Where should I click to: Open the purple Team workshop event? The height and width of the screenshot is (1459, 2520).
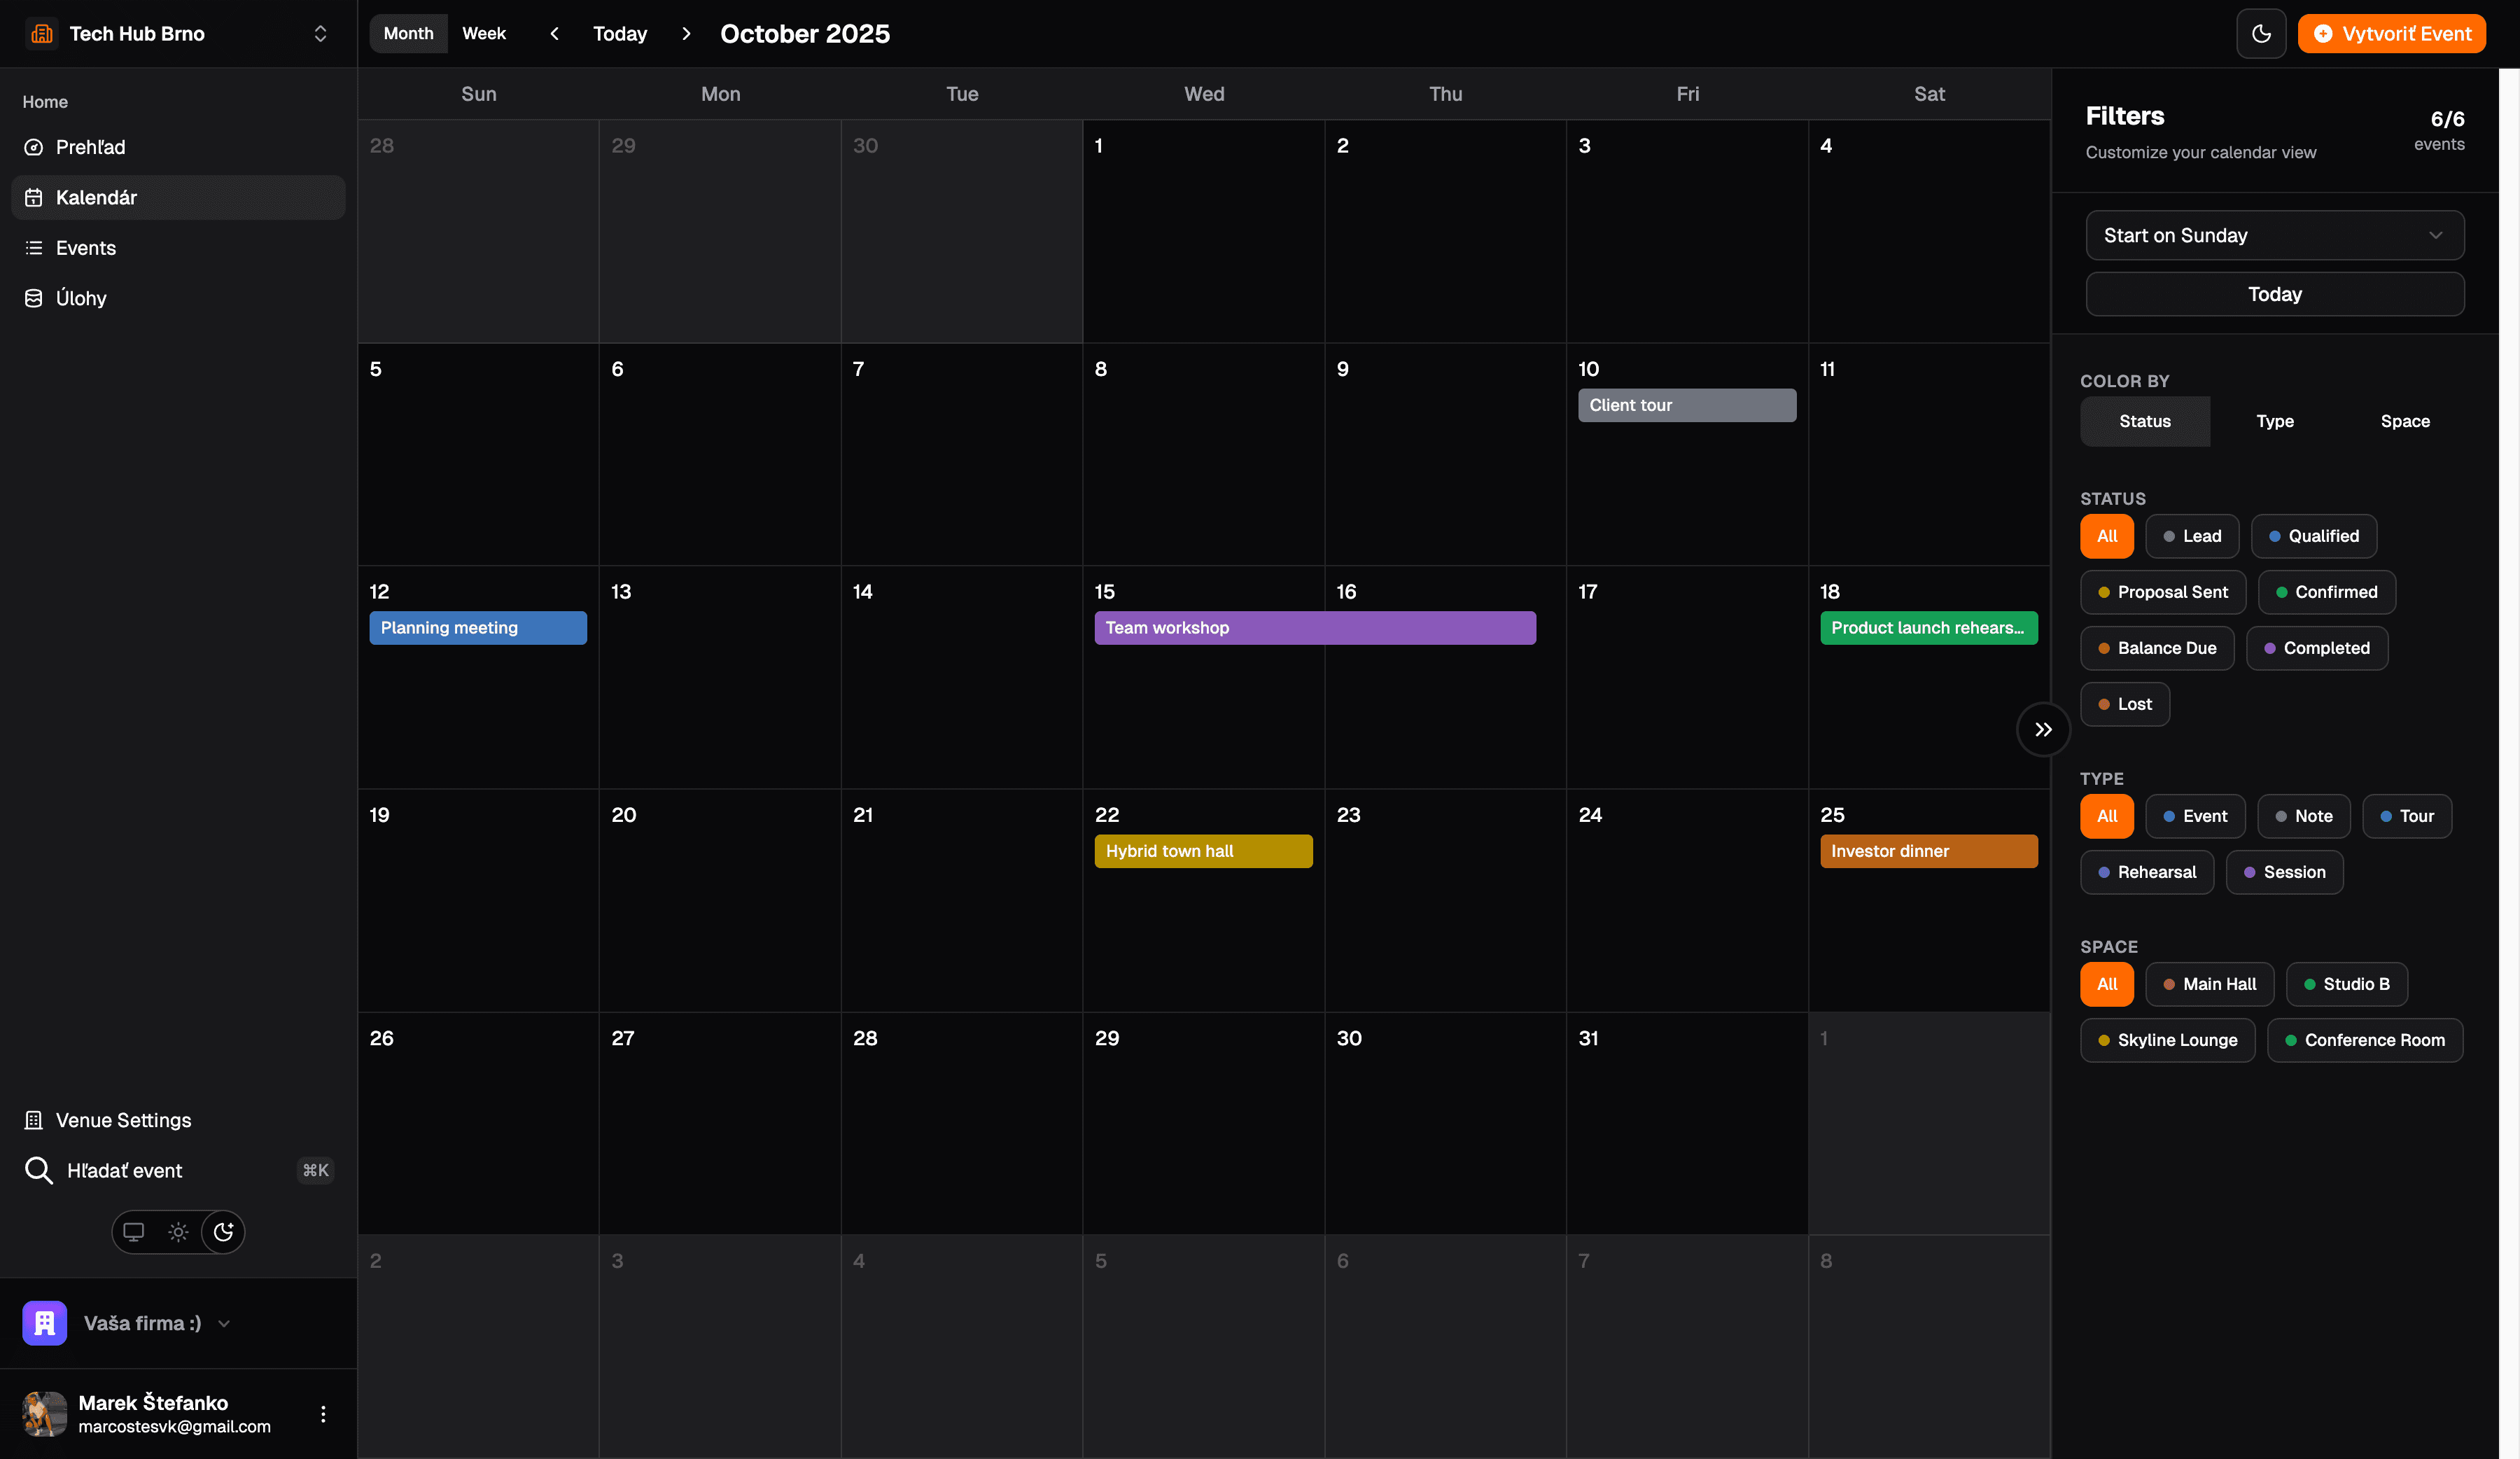(1314, 628)
